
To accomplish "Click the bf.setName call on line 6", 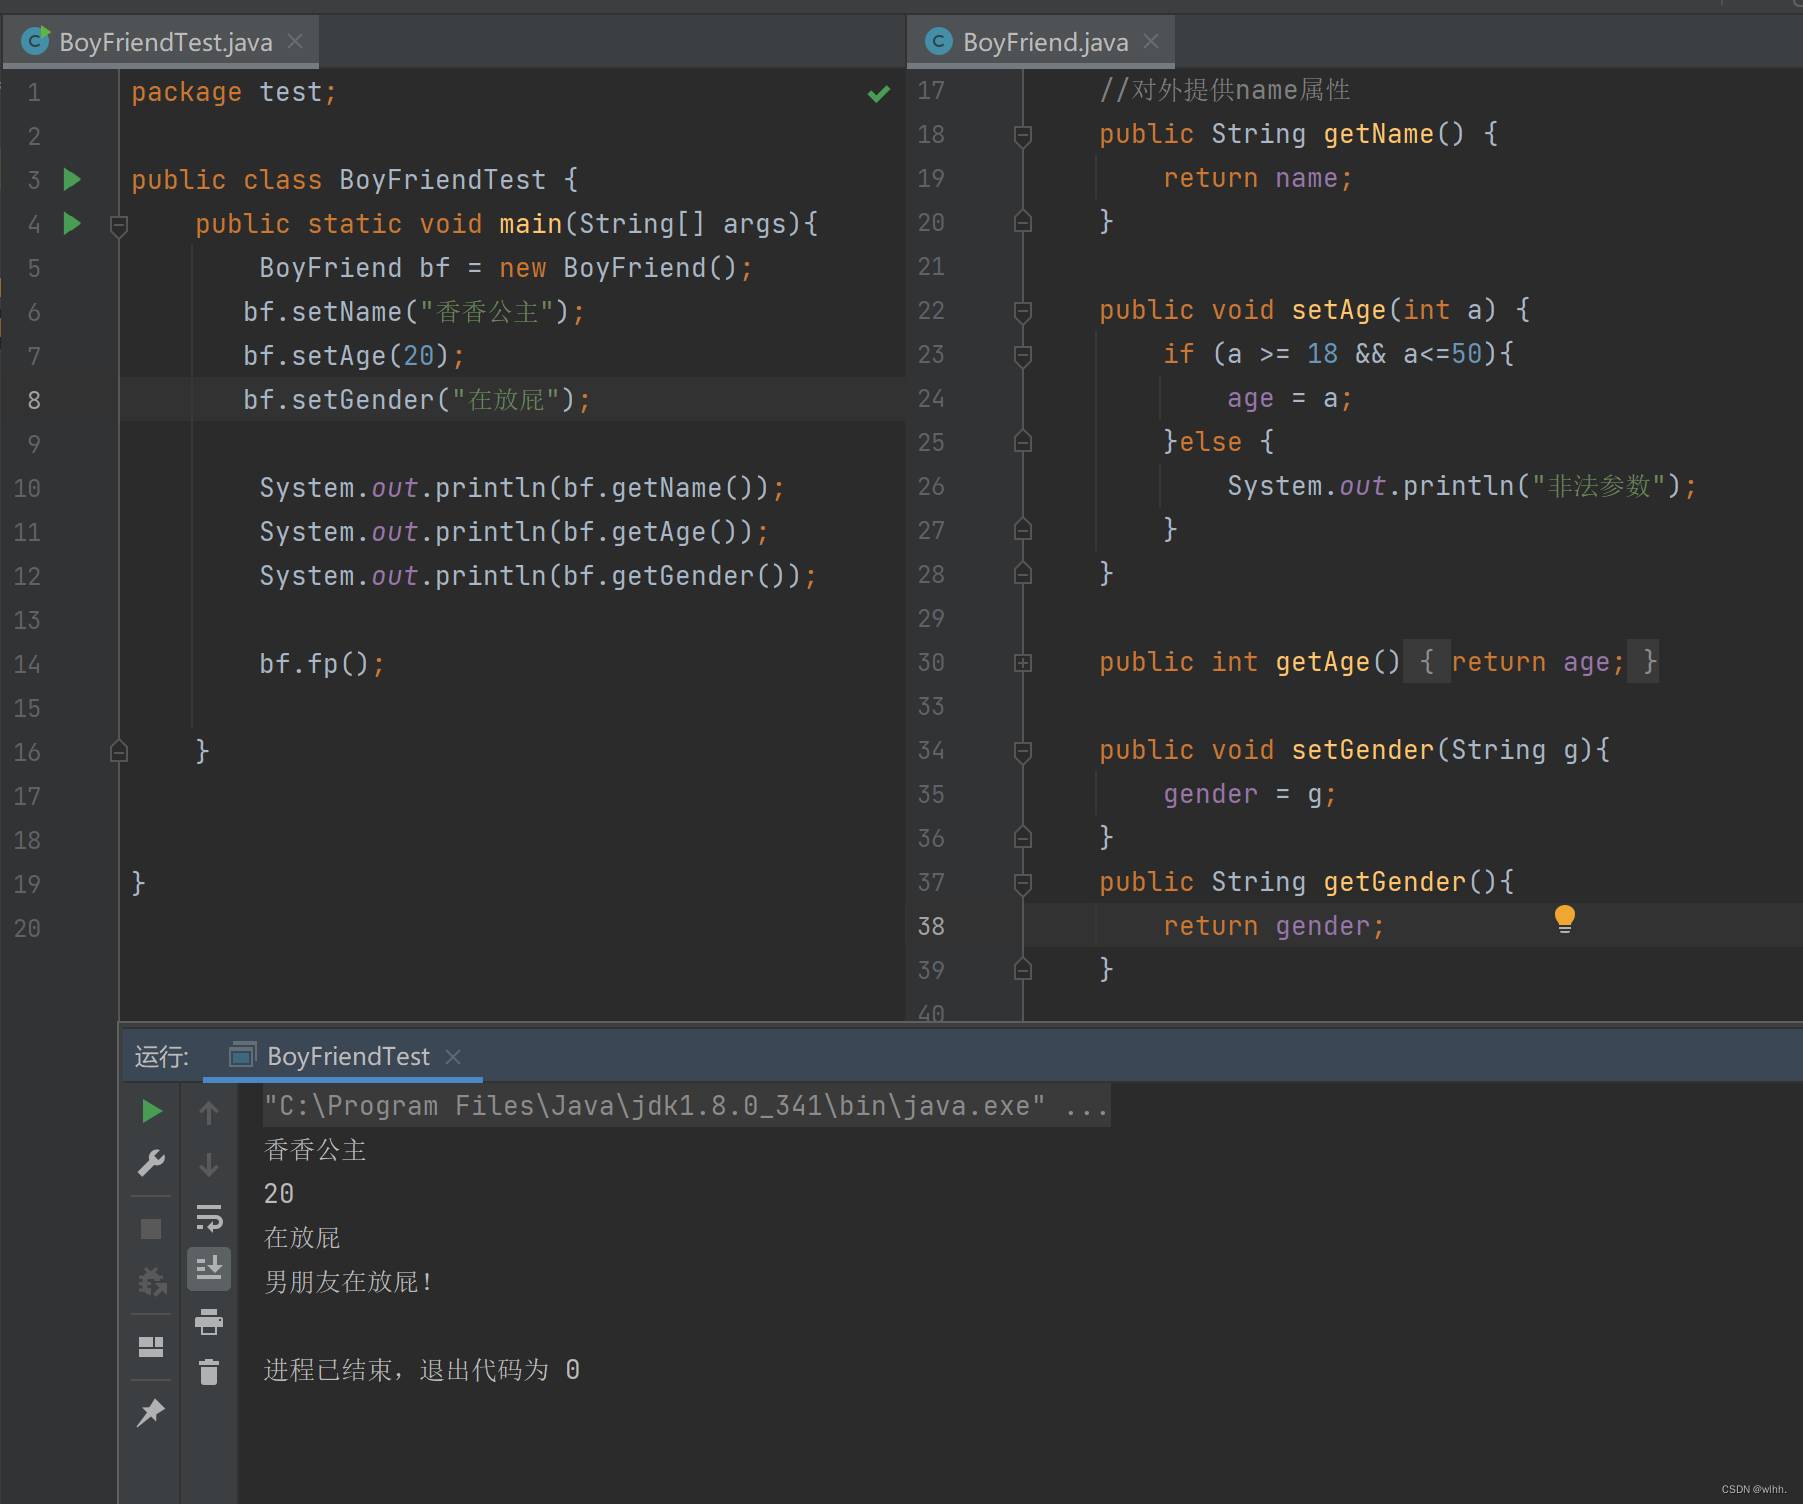I will (414, 312).
